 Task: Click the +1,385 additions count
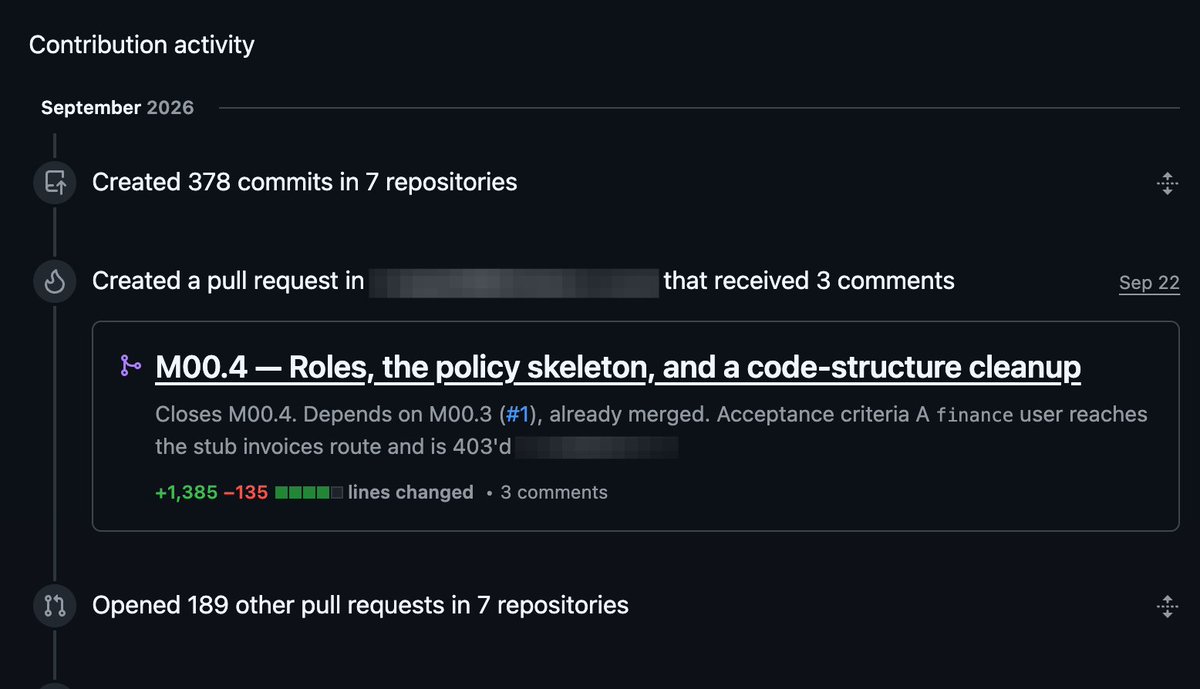[x=186, y=492]
